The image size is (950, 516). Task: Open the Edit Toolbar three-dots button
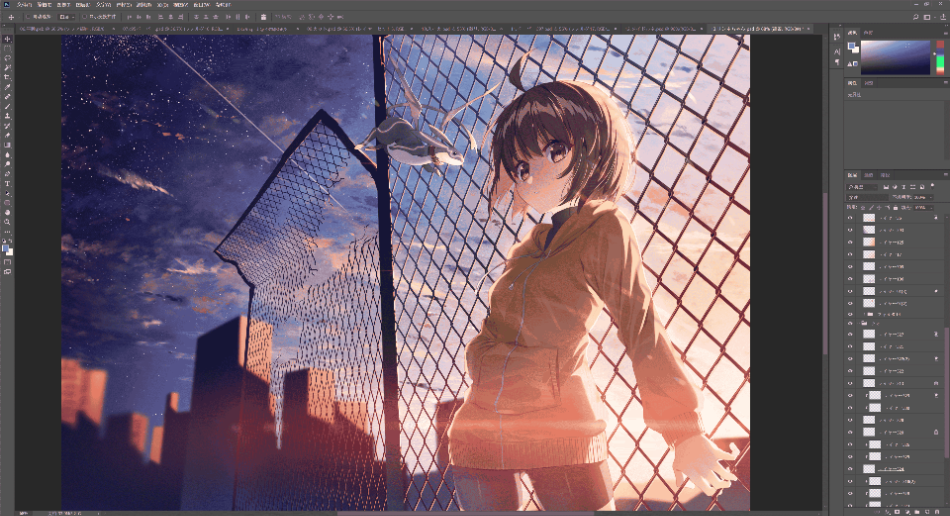7,231
